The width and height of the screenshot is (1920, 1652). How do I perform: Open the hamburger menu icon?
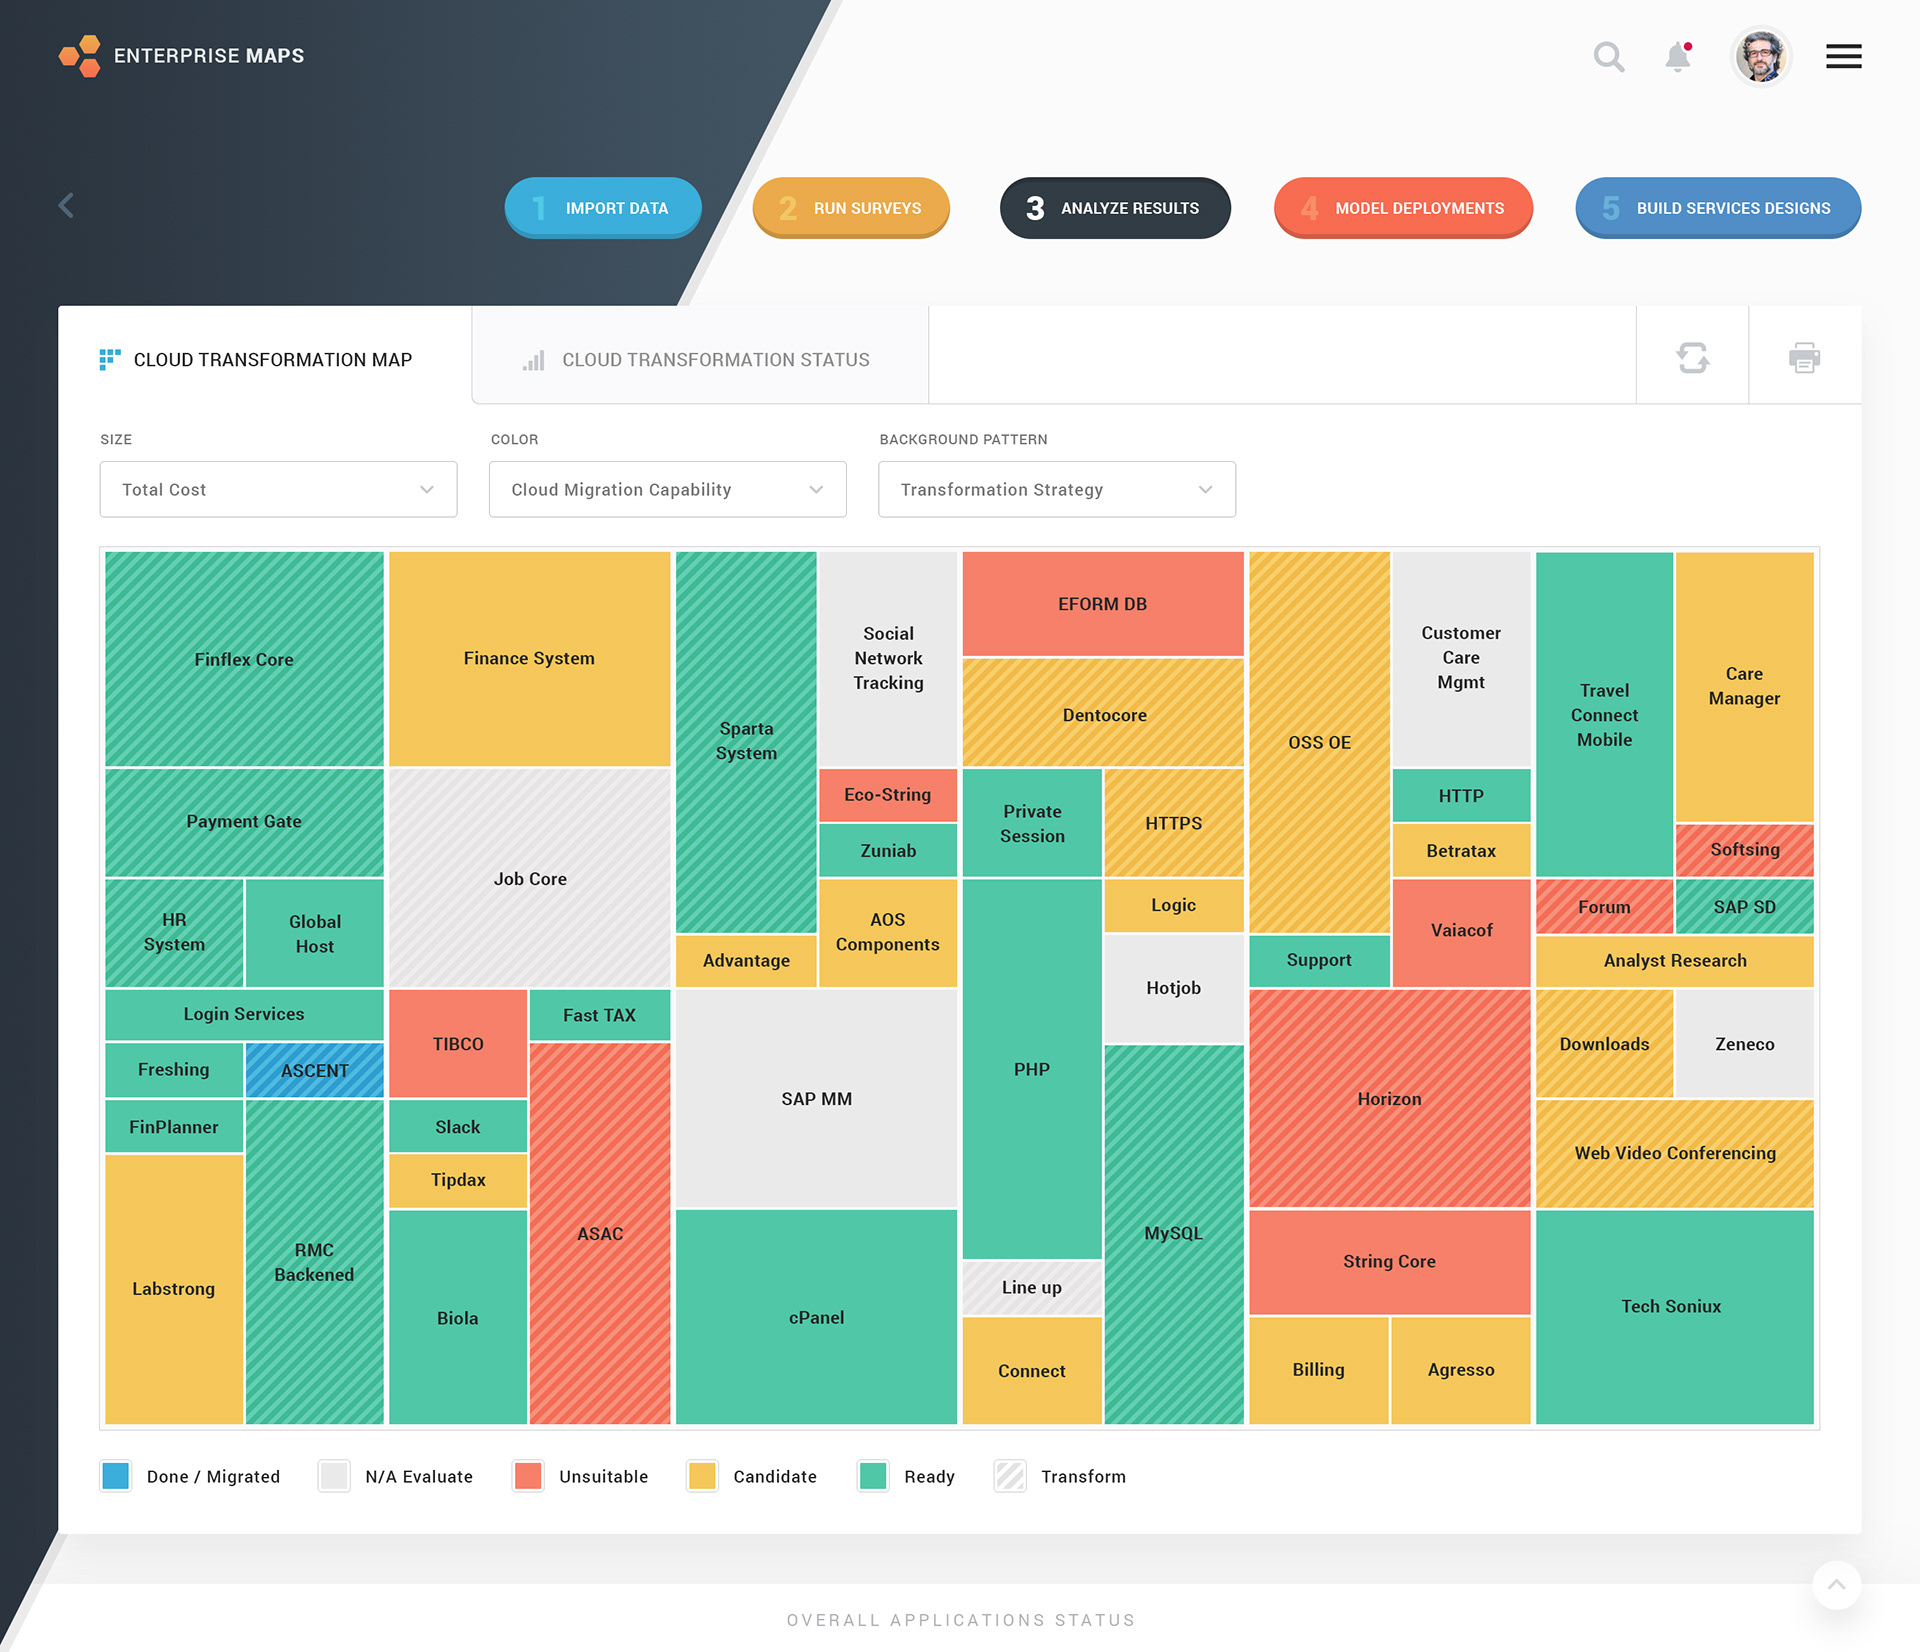coord(1843,57)
